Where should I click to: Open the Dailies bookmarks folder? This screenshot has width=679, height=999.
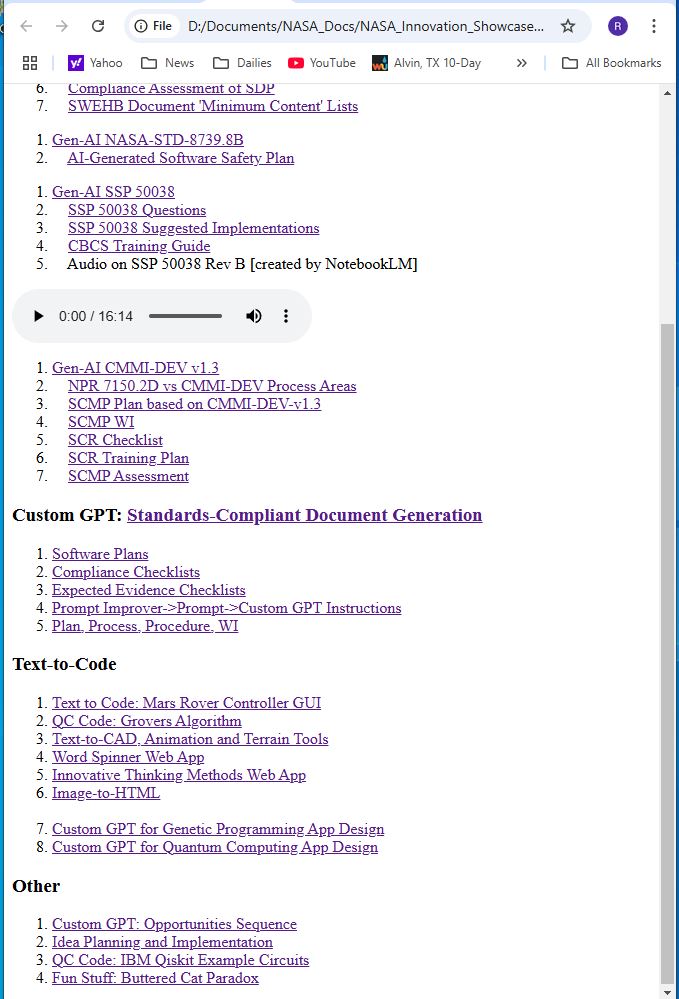(x=242, y=63)
